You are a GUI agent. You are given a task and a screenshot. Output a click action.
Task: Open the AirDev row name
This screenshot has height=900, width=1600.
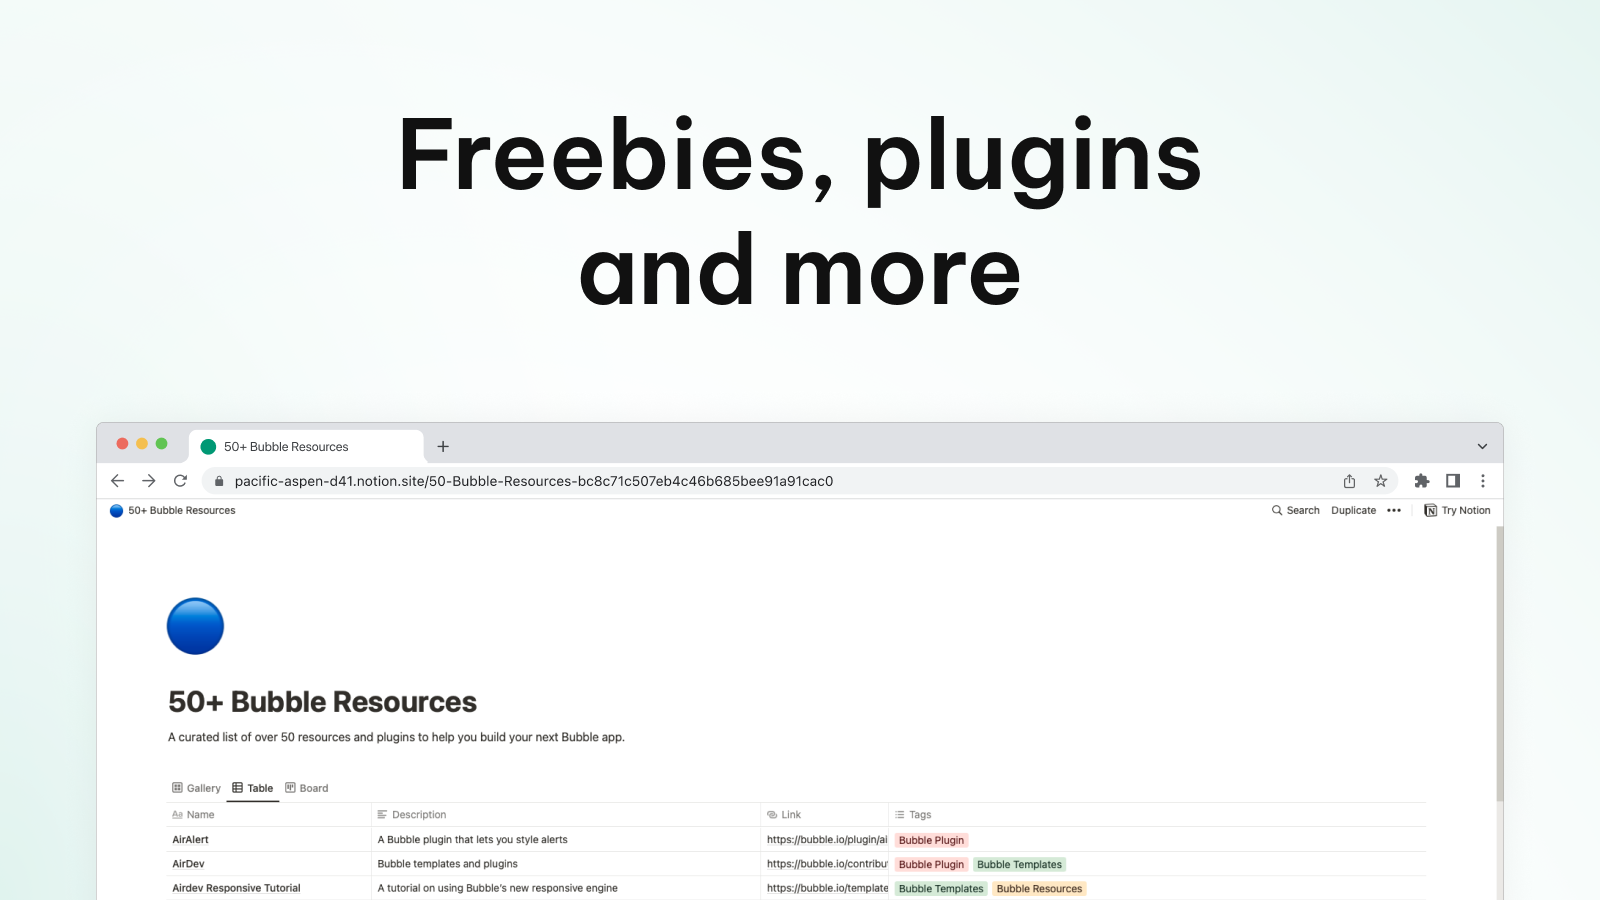(188, 864)
